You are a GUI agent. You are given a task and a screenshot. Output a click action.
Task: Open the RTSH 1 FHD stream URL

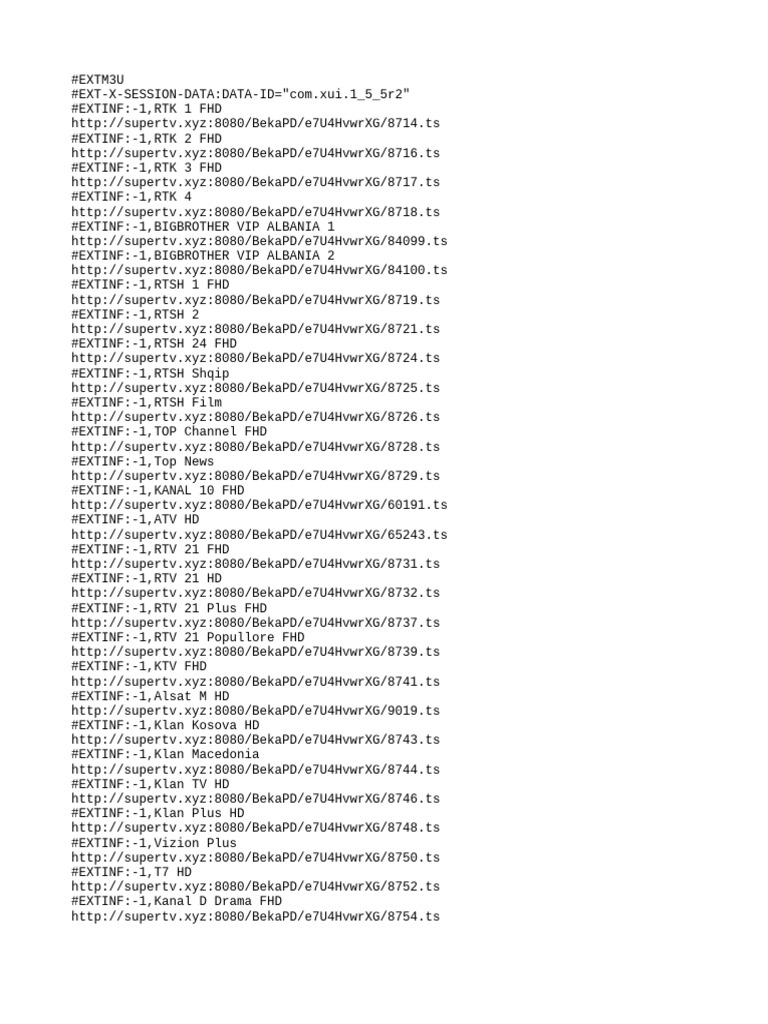point(255,300)
